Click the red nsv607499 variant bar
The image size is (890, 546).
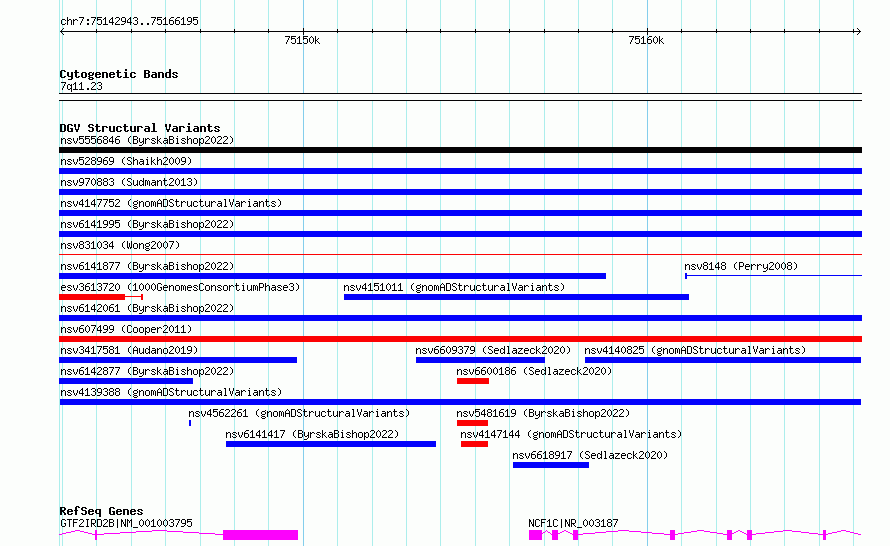tap(460, 339)
